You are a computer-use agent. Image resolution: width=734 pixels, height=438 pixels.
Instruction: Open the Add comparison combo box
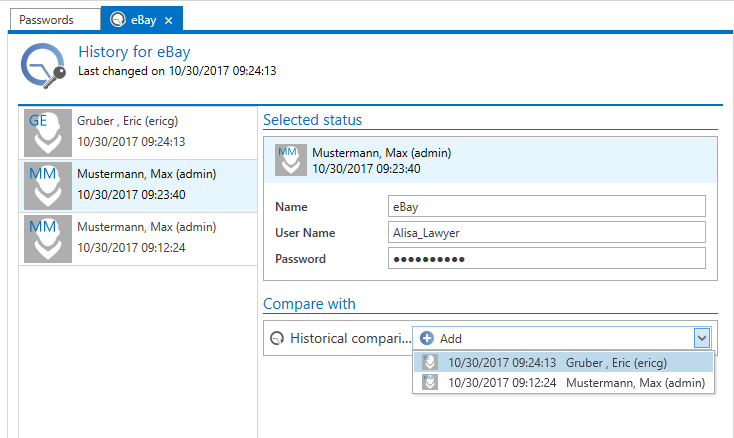coord(562,338)
